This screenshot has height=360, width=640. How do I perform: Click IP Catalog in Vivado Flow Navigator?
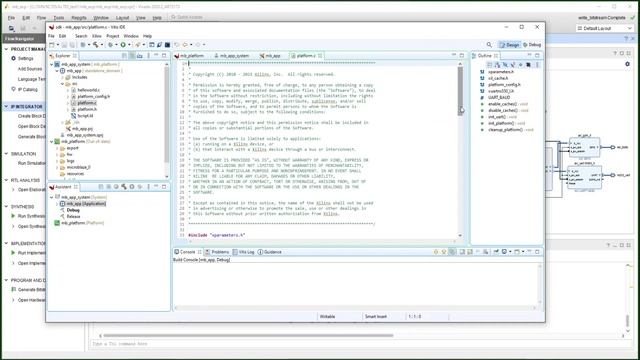[x=28, y=89]
